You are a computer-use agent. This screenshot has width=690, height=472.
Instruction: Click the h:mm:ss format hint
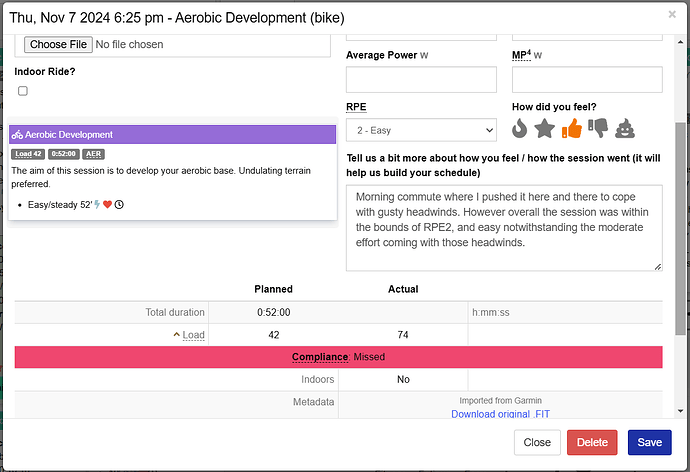[491, 312]
